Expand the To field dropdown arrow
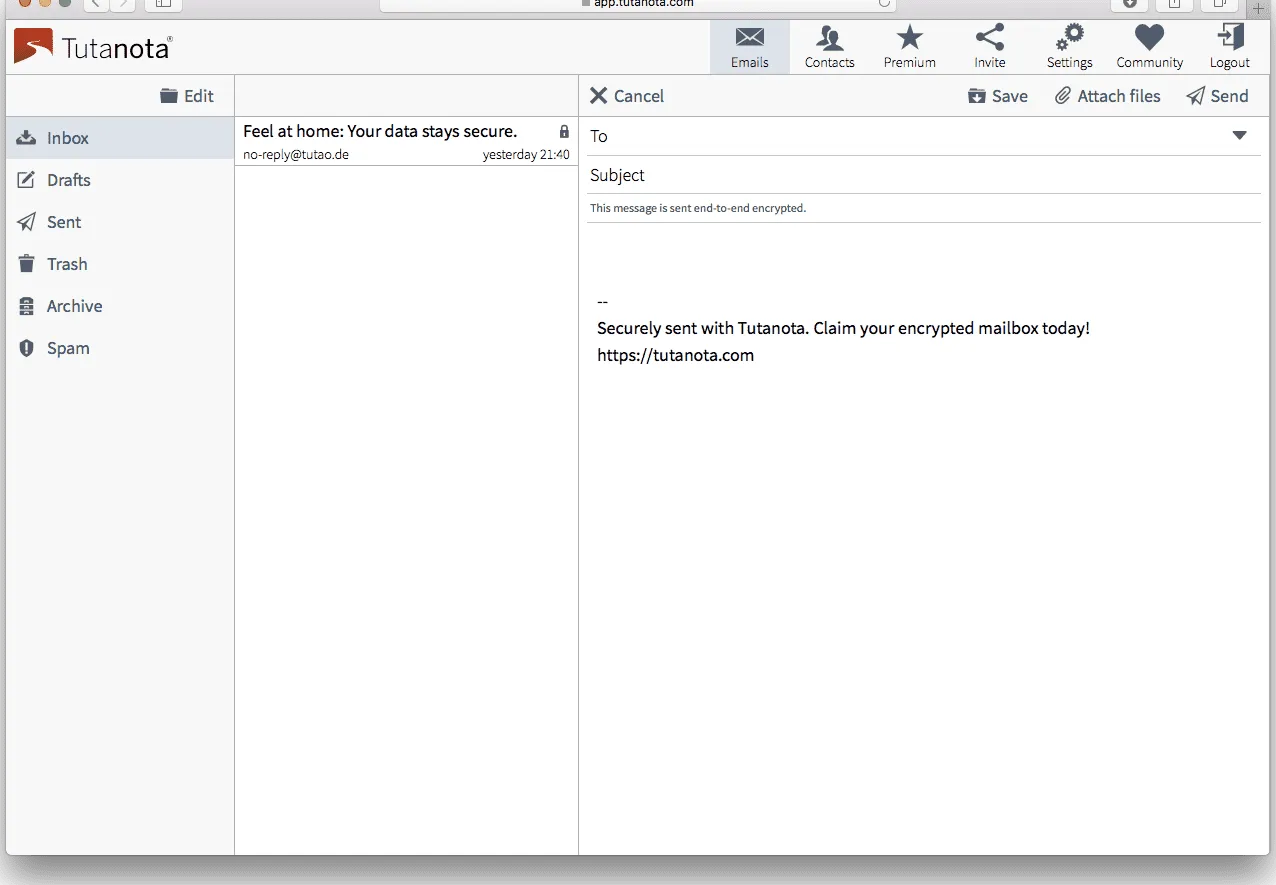The height and width of the screenshot is (885, 1276). pos(1239,136)
